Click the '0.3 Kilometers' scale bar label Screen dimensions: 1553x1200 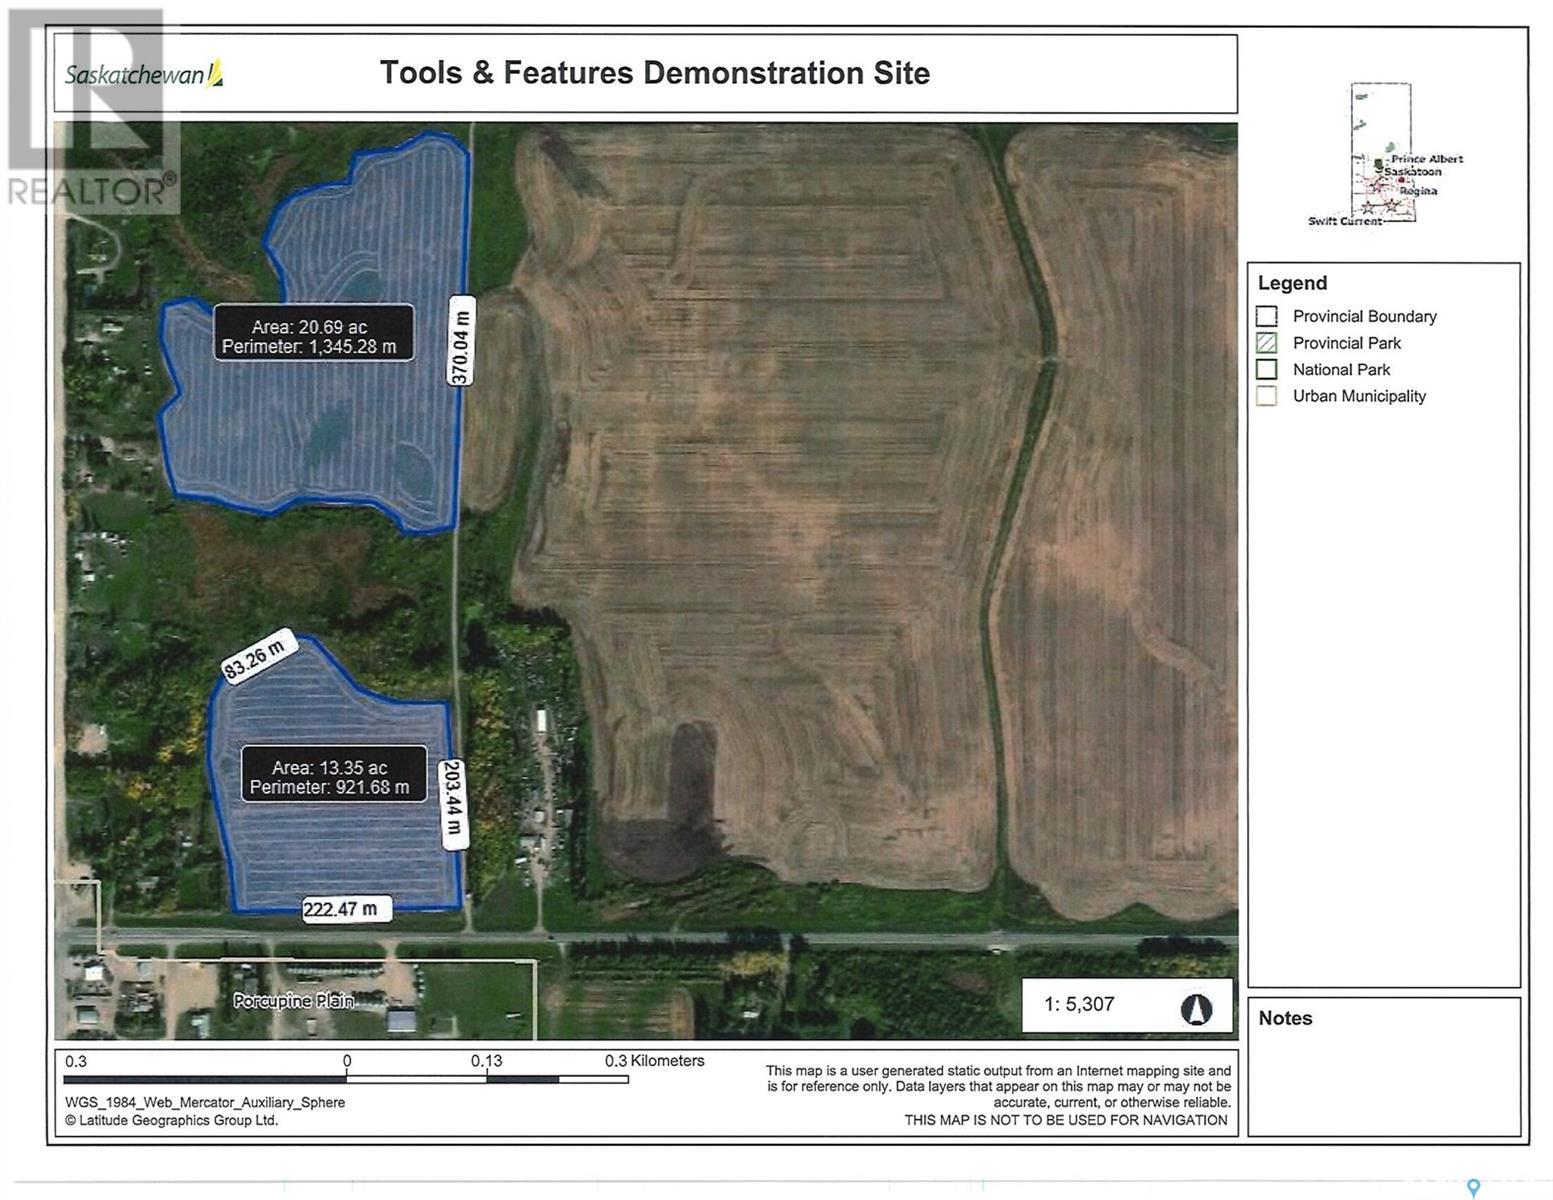[x=654, y=1061]
